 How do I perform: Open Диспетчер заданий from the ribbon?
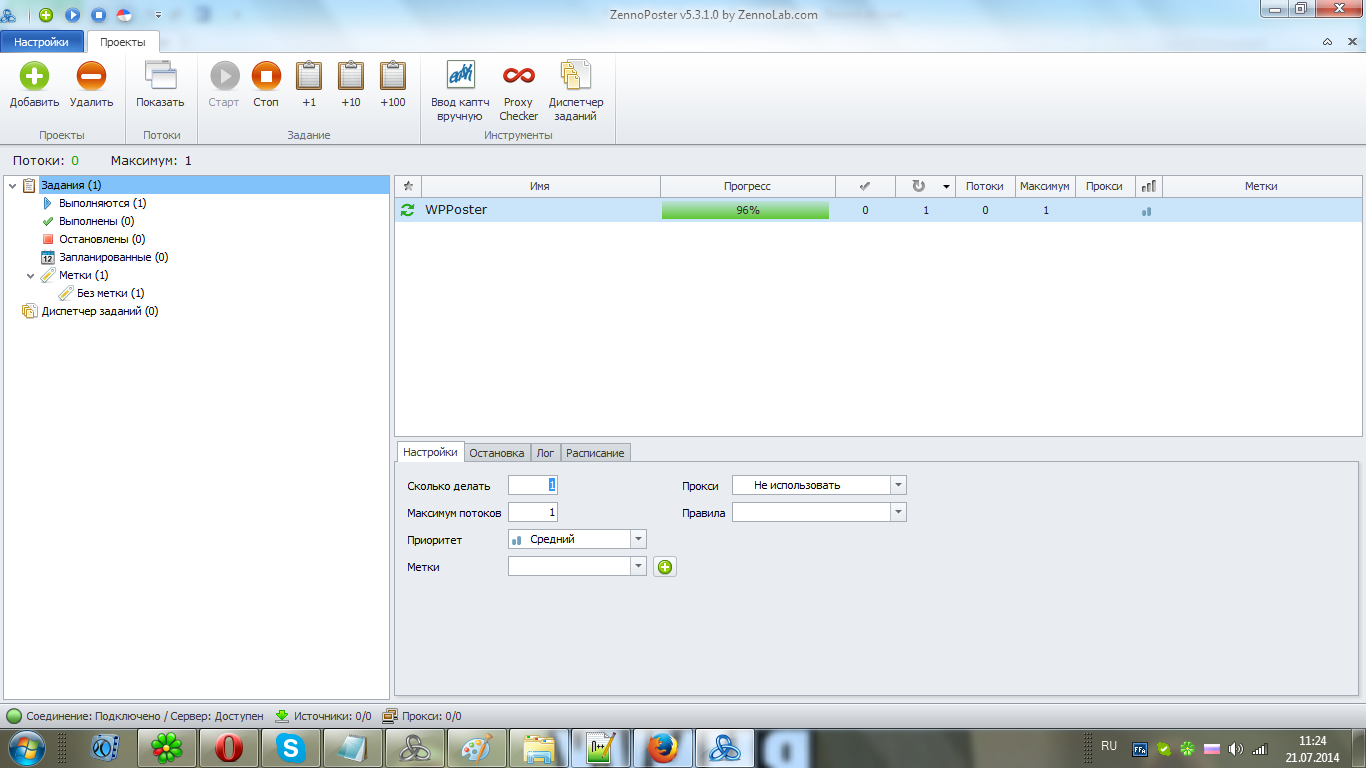576,92
